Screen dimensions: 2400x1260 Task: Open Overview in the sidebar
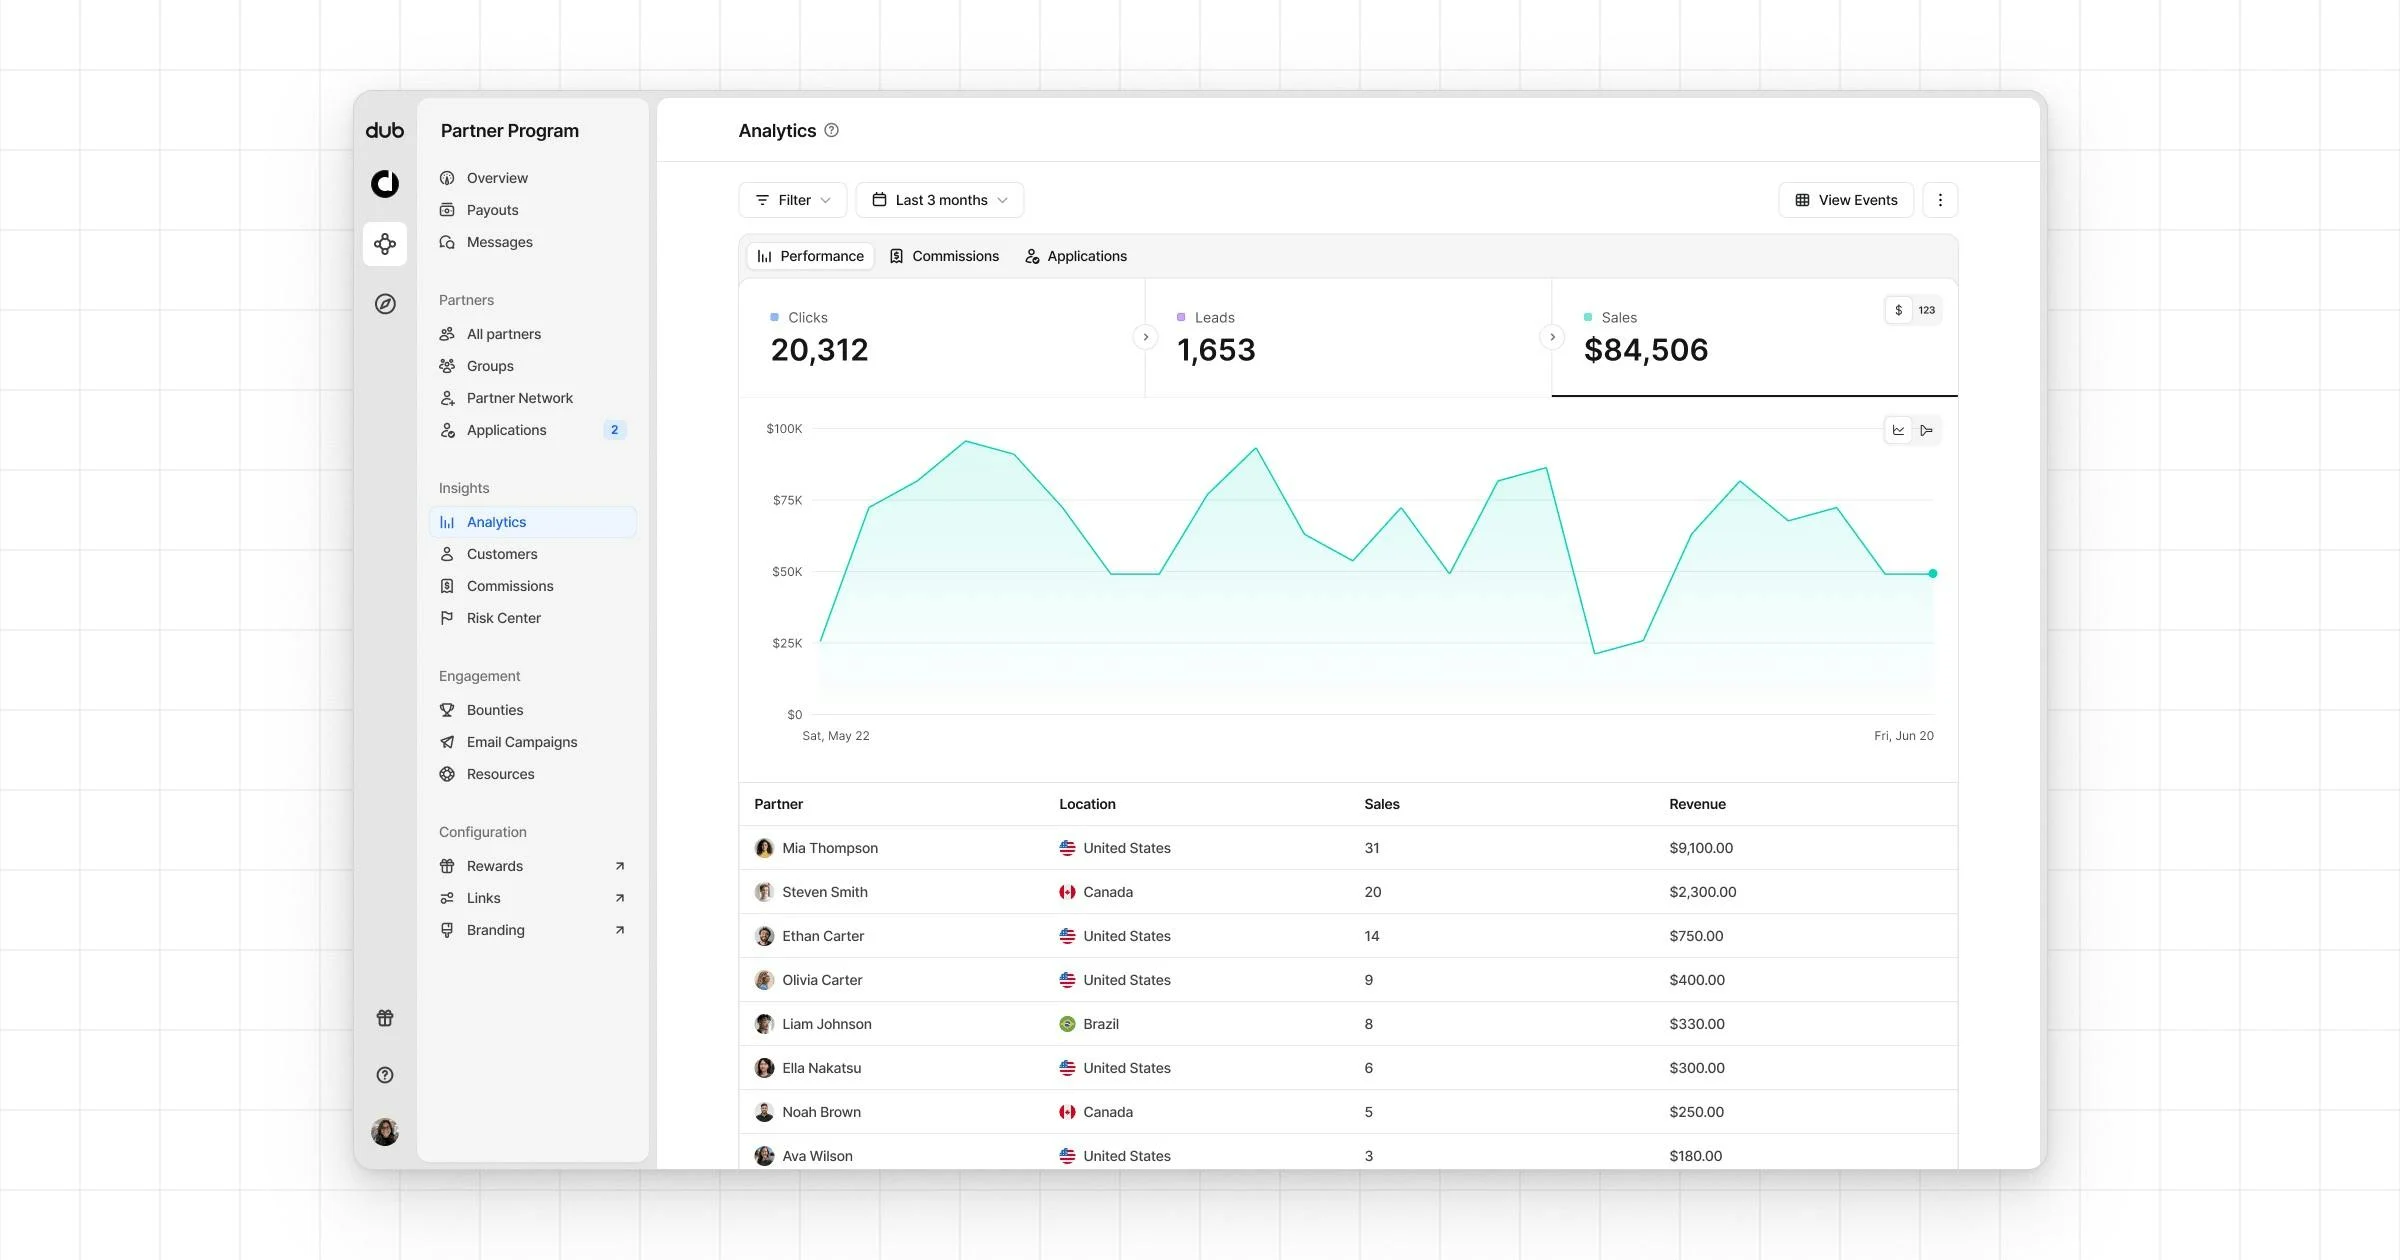tap(533, 178)
